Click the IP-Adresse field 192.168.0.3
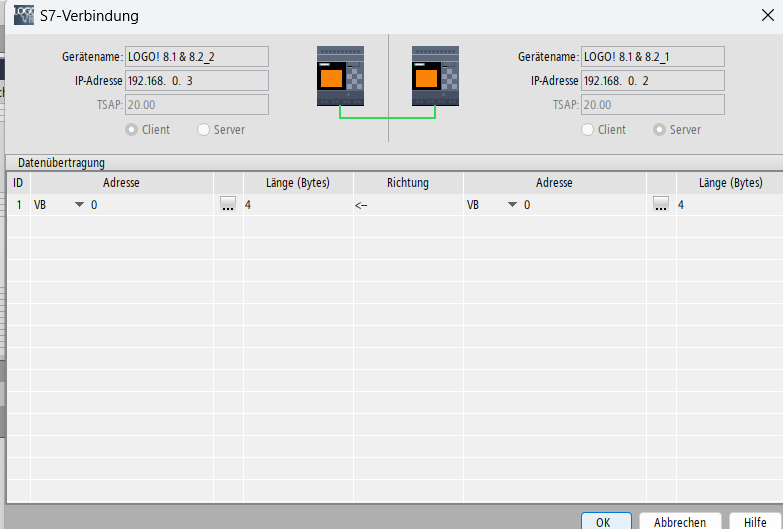783x529 pixels. 197,80
